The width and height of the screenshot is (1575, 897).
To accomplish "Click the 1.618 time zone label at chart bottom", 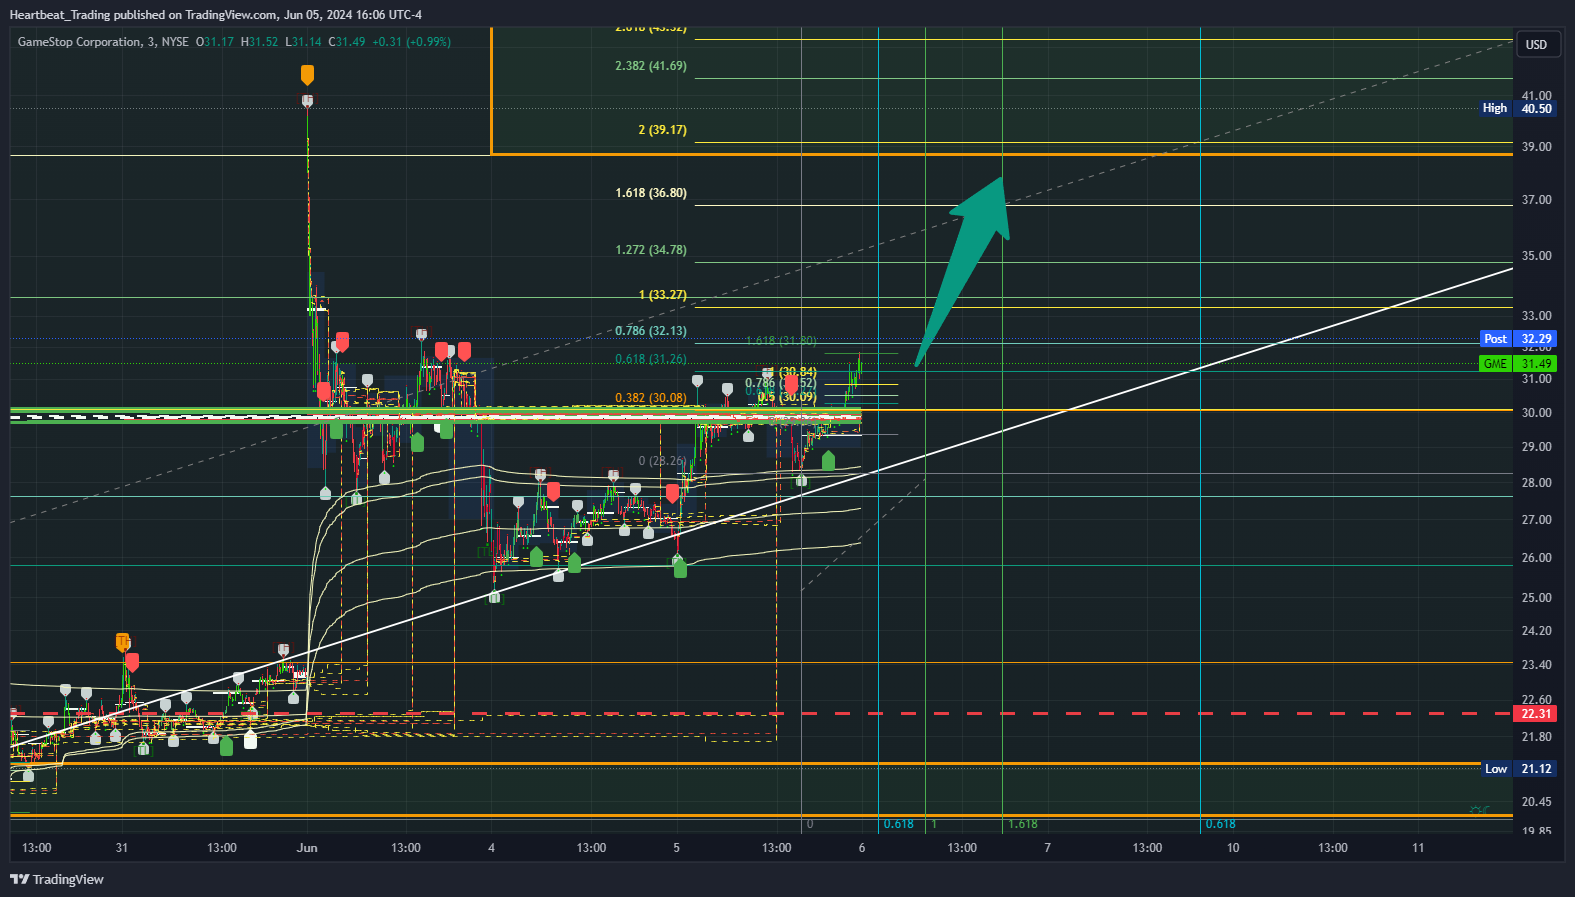I will tap(1023, 824).
